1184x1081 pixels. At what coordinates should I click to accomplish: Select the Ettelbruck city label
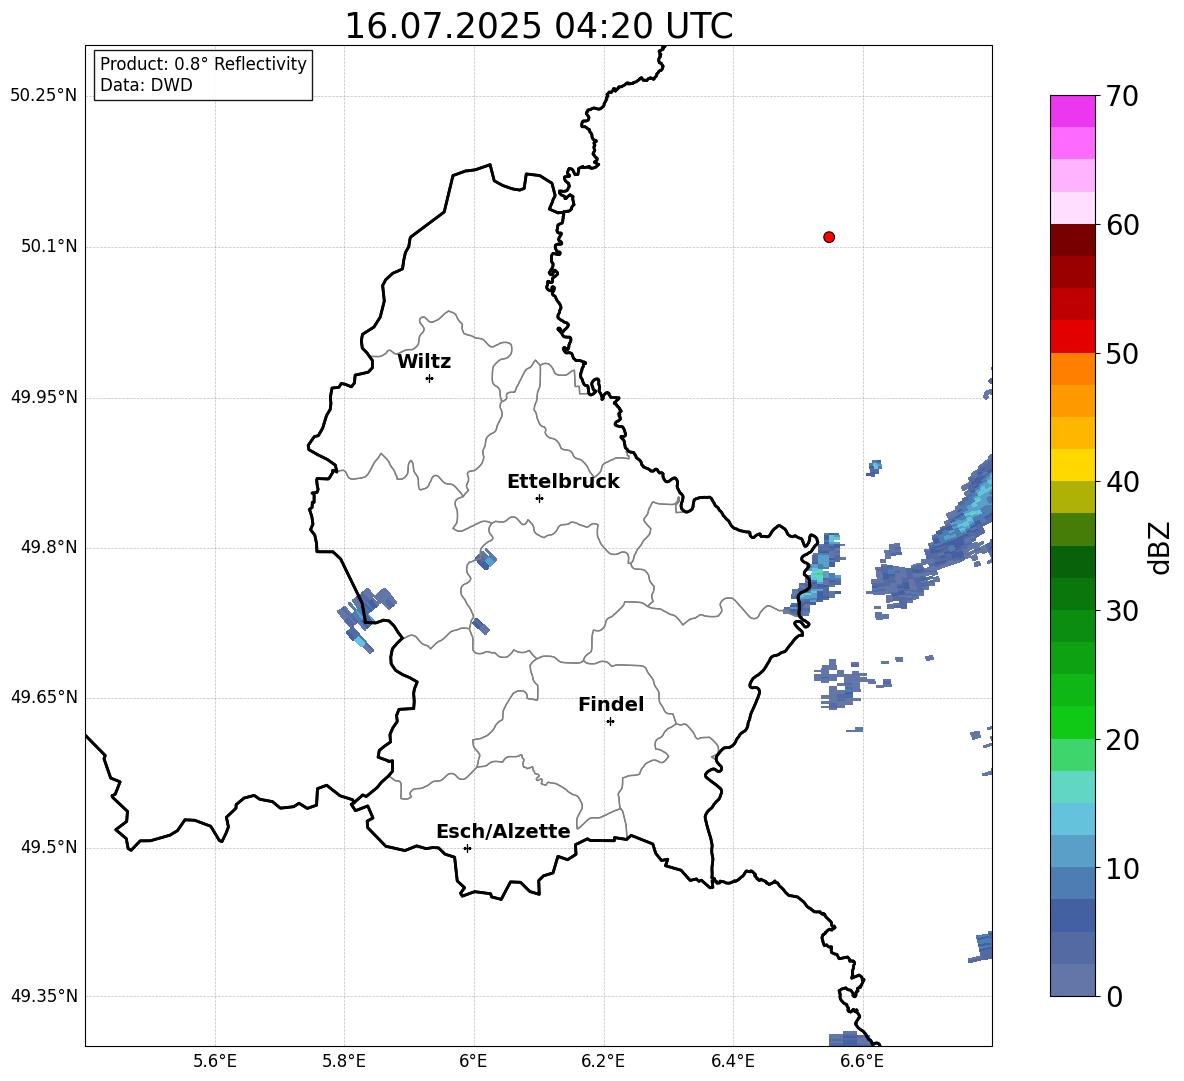[x=563, y=482]
